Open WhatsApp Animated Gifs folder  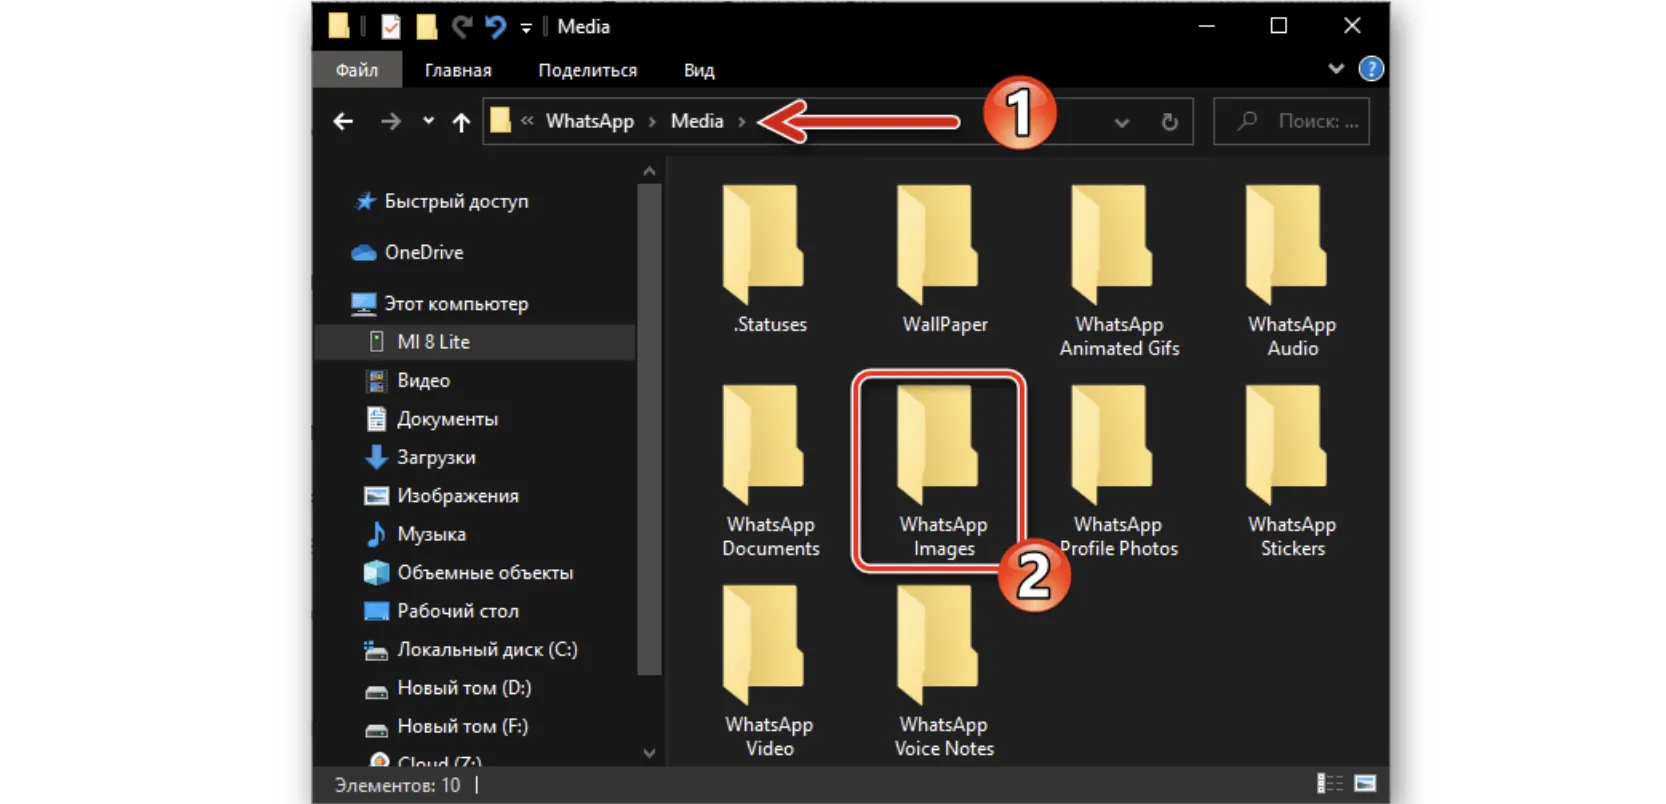[x=1118, y=271]
